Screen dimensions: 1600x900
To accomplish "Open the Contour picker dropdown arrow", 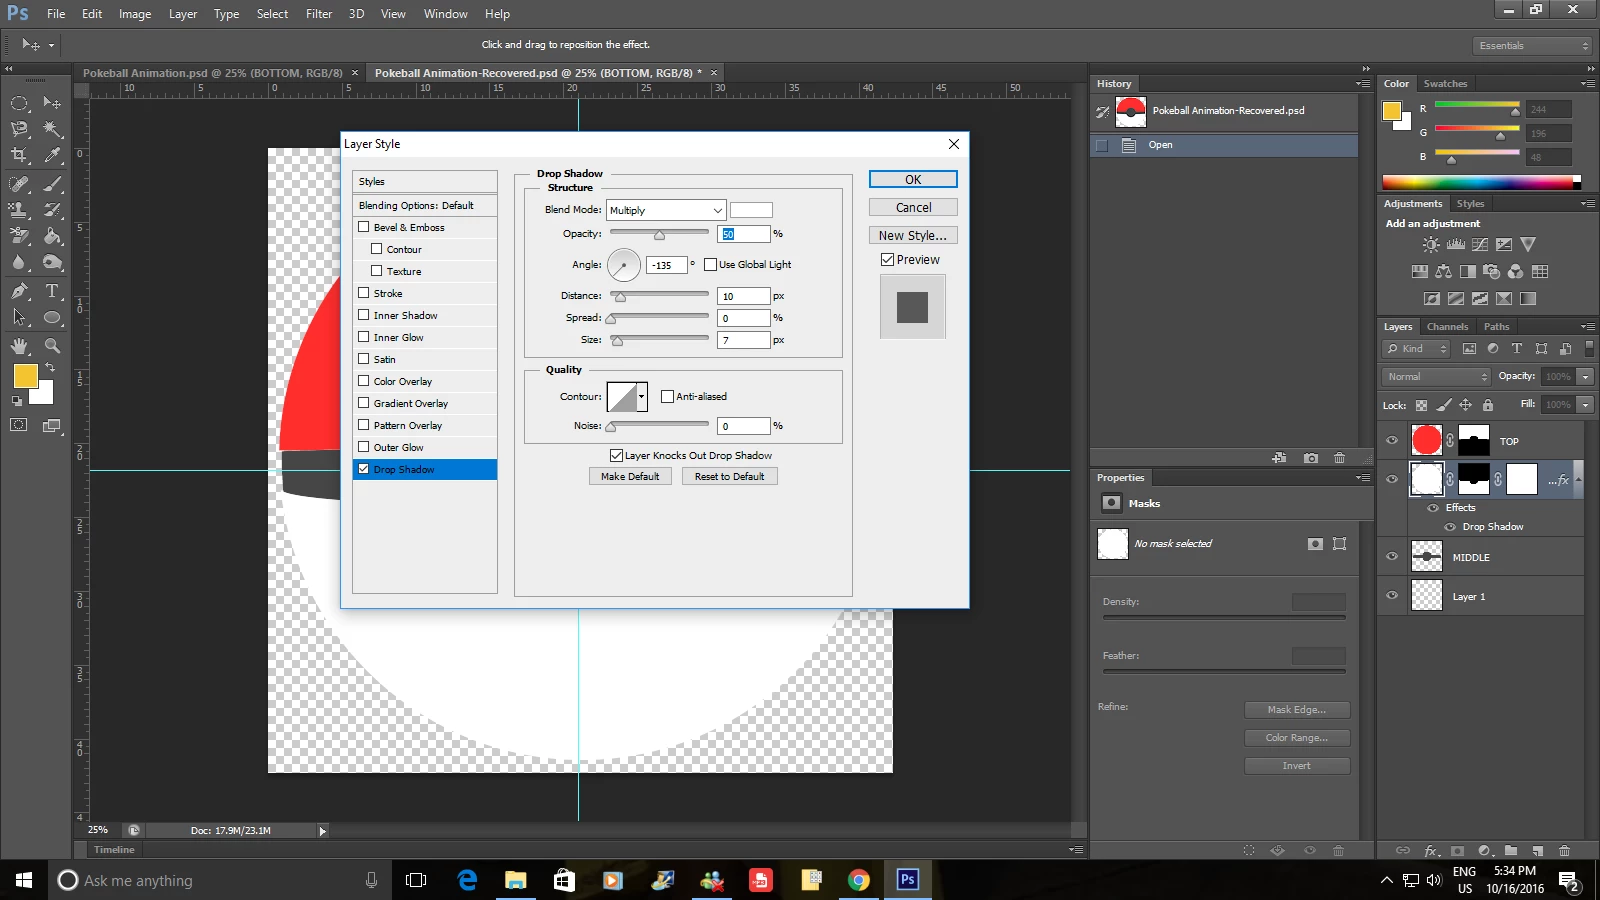I will tap(641, 397).
